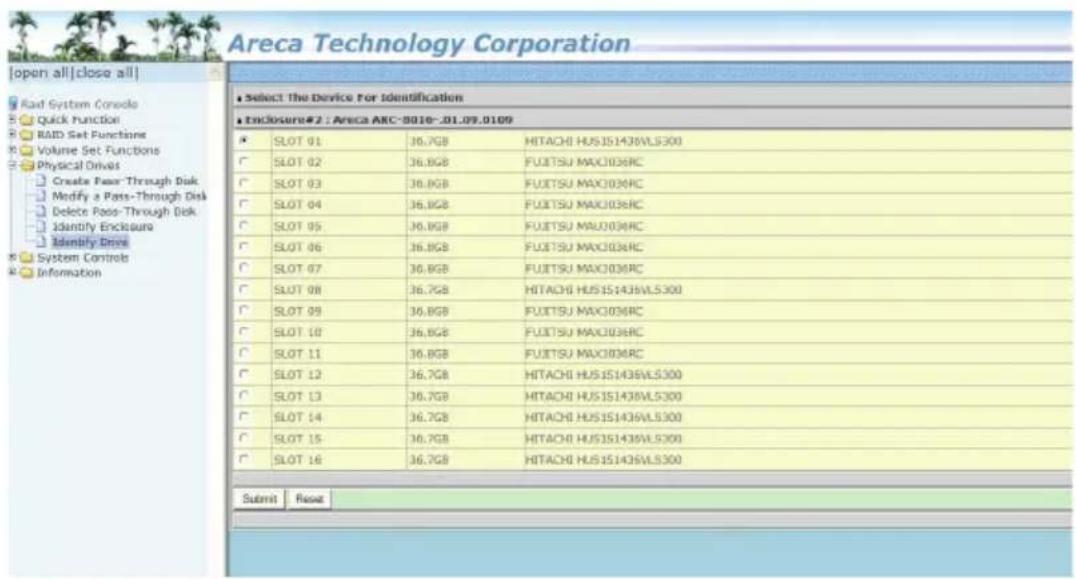
Task: Click the SLOT 09 label
Action: 297,311
